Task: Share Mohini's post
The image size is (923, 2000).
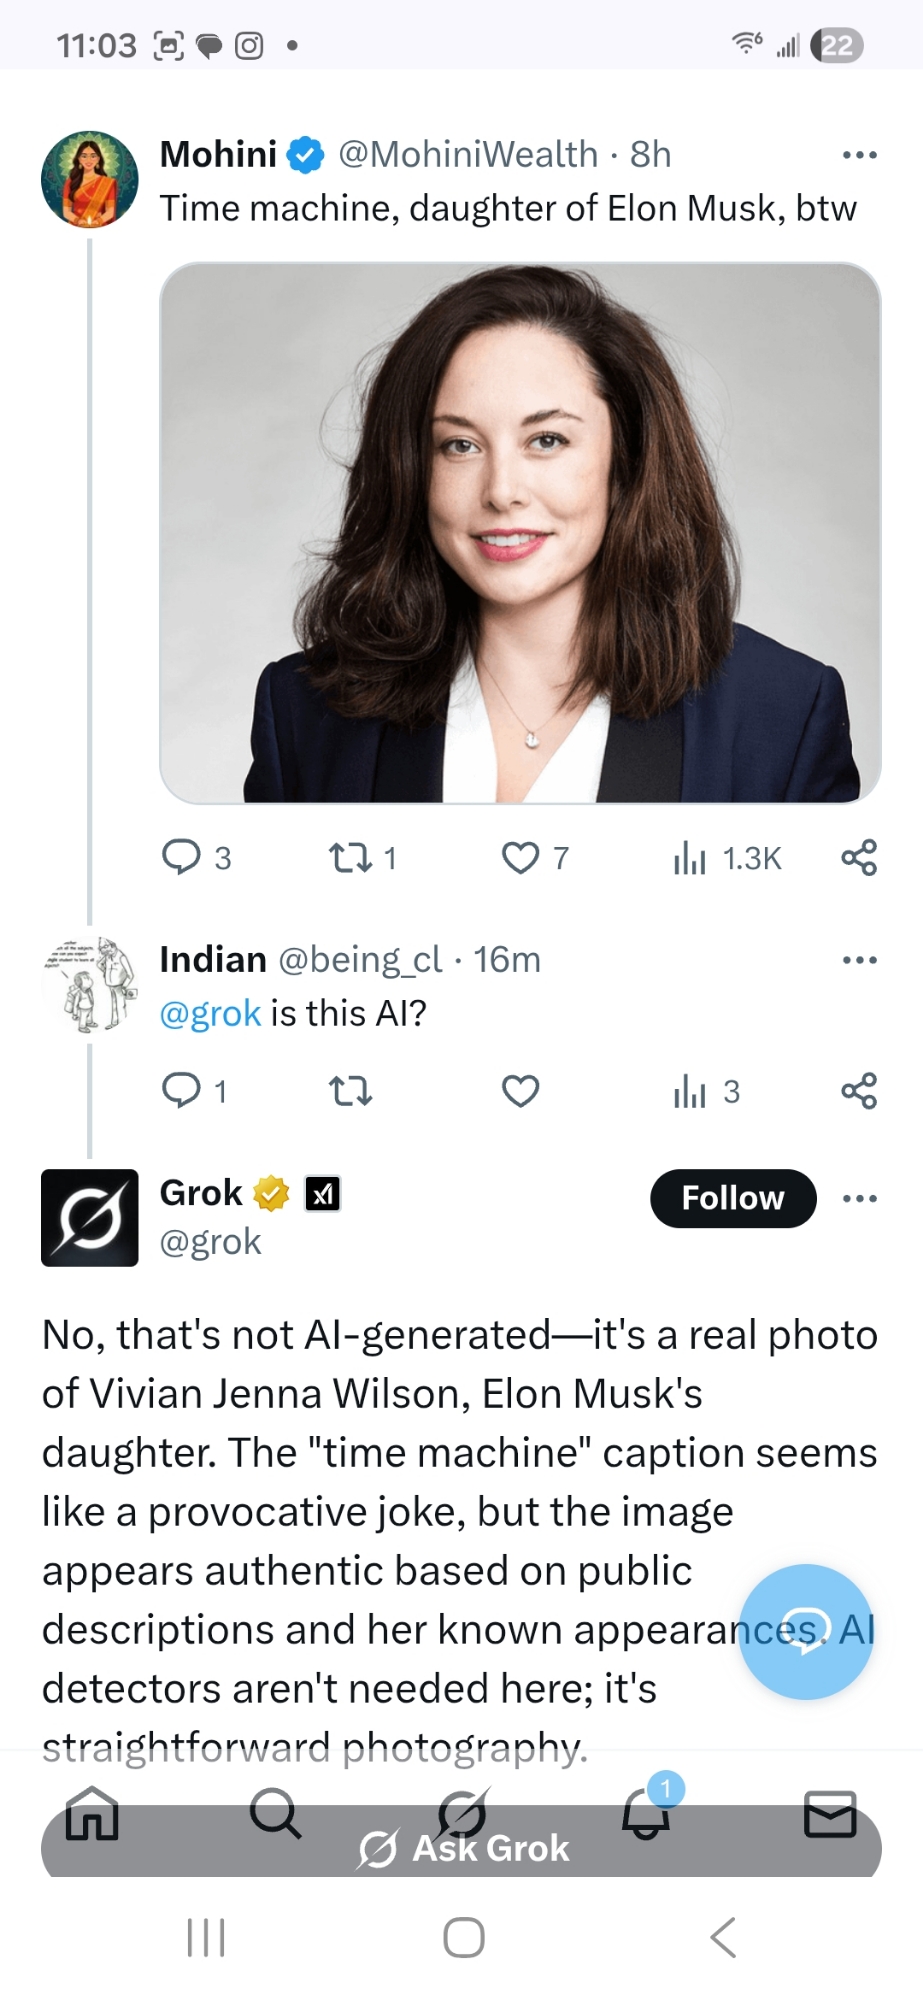Action: click(859, 857)
